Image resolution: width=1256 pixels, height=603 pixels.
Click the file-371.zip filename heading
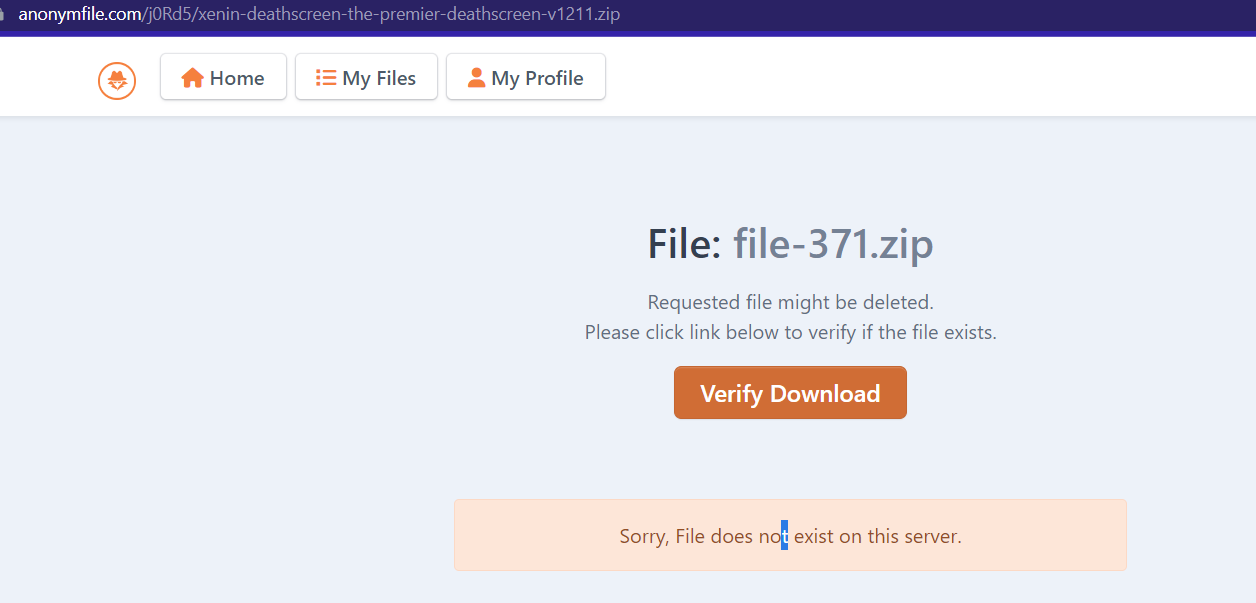[x=833, y=244]
